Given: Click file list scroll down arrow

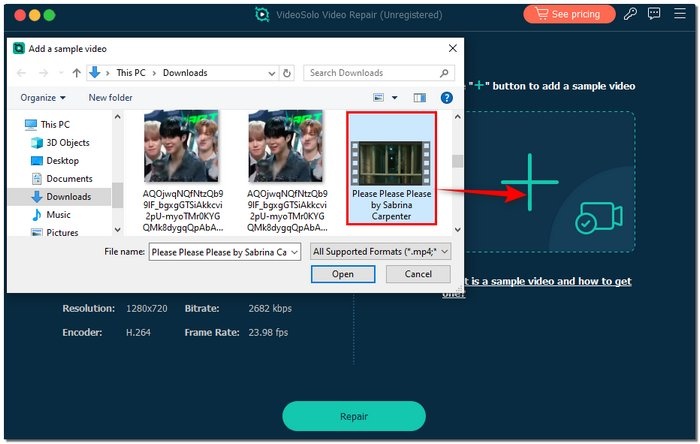Looking at the screenshot, I should pos(457,230).
